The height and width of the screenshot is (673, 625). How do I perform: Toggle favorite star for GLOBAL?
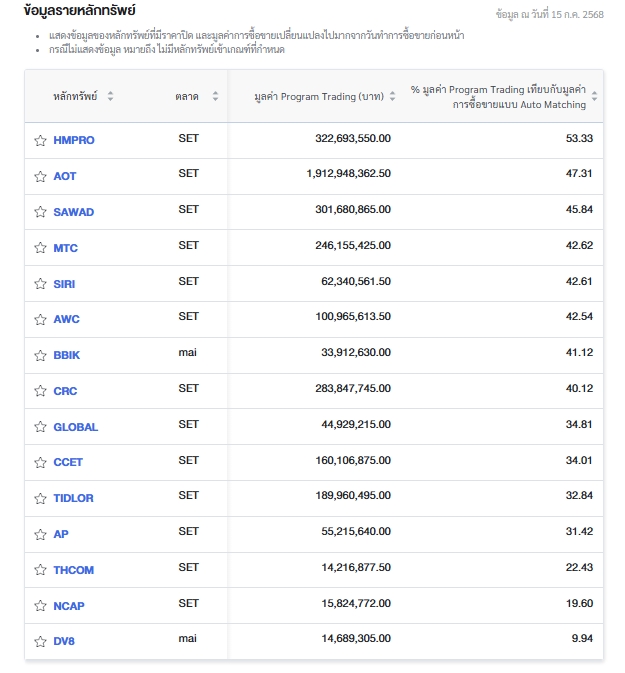40,427
